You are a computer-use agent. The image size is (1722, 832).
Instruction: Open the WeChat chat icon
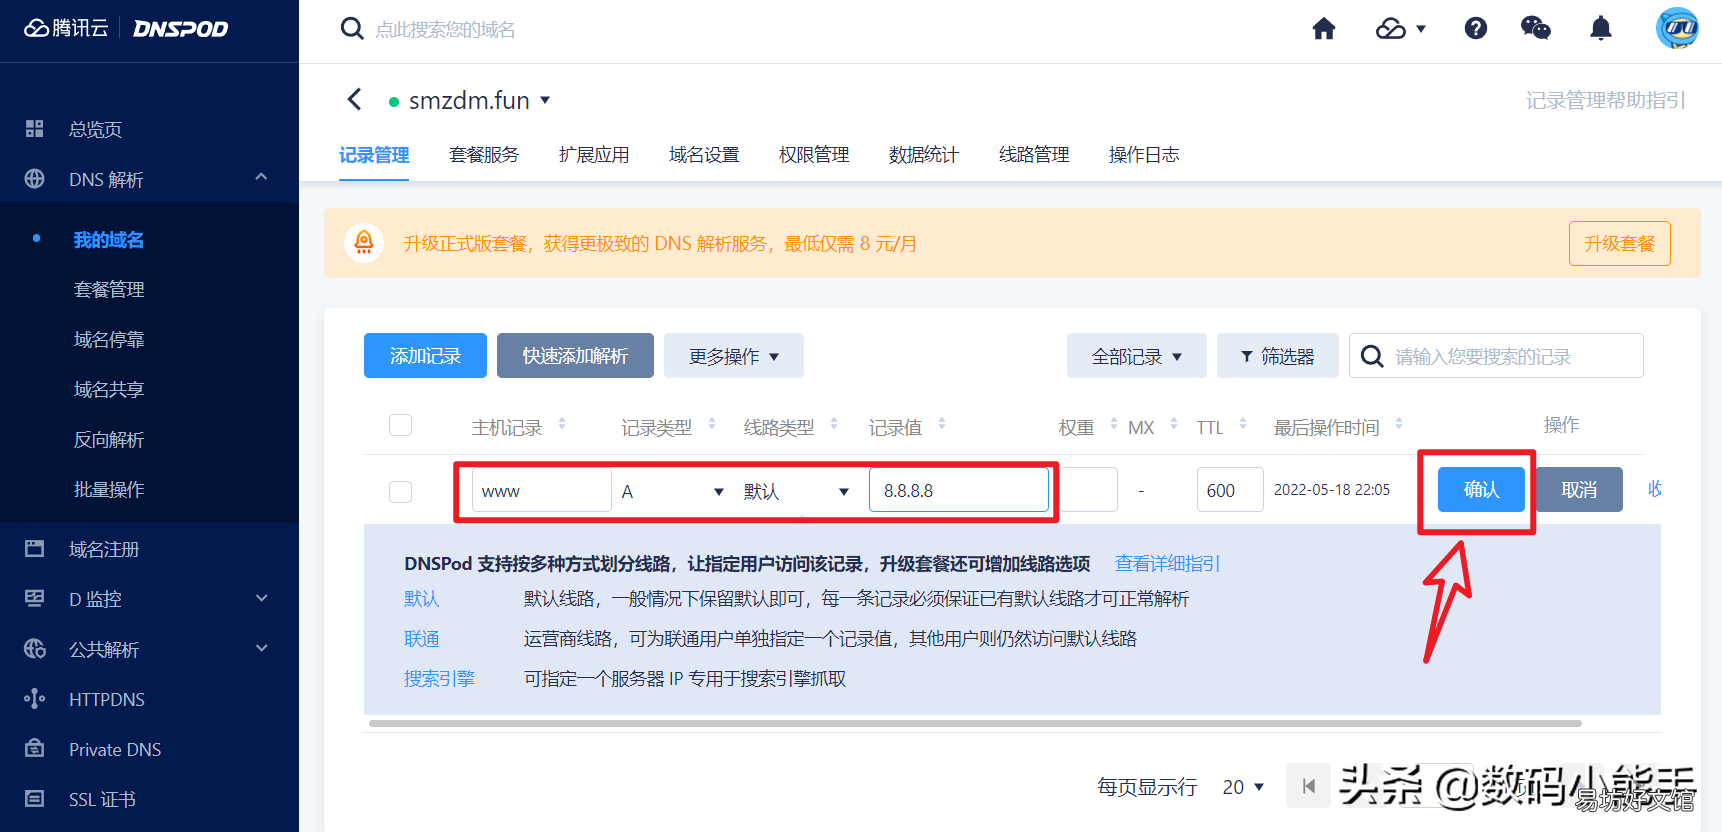point(1535,28)
